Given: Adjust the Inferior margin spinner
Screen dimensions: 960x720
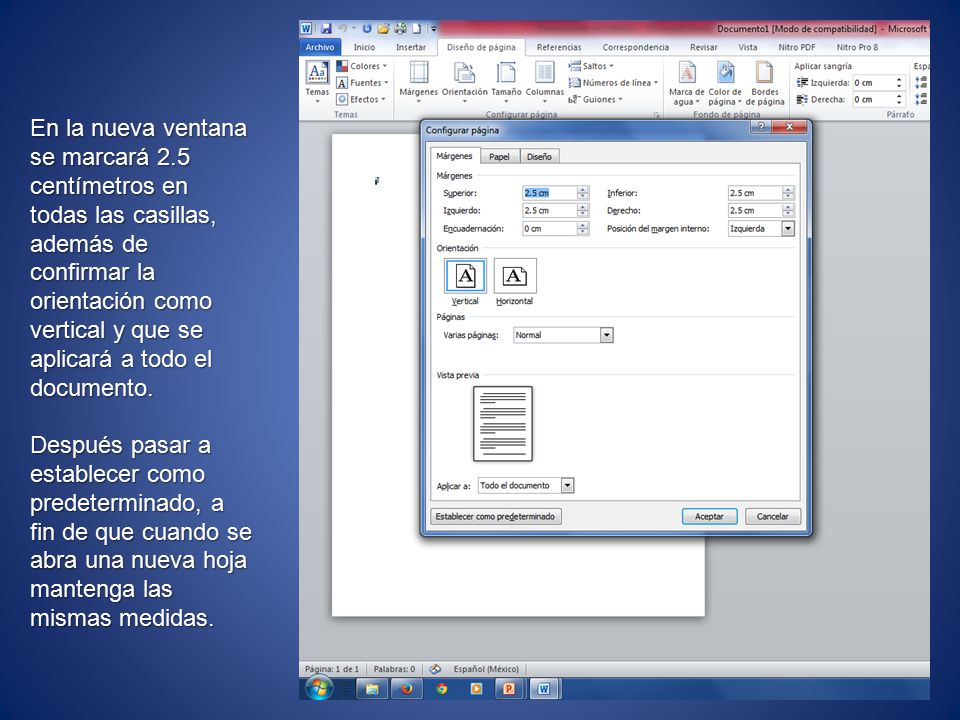Looking at the screenshot, I should point(789,193).
